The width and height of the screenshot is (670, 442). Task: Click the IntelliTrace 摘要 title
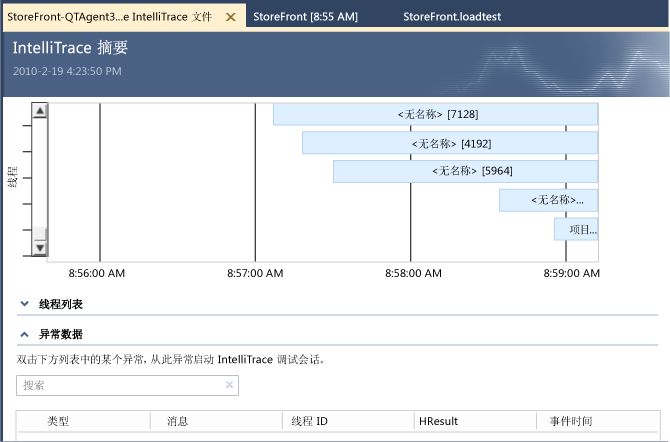tap(70, 47)
